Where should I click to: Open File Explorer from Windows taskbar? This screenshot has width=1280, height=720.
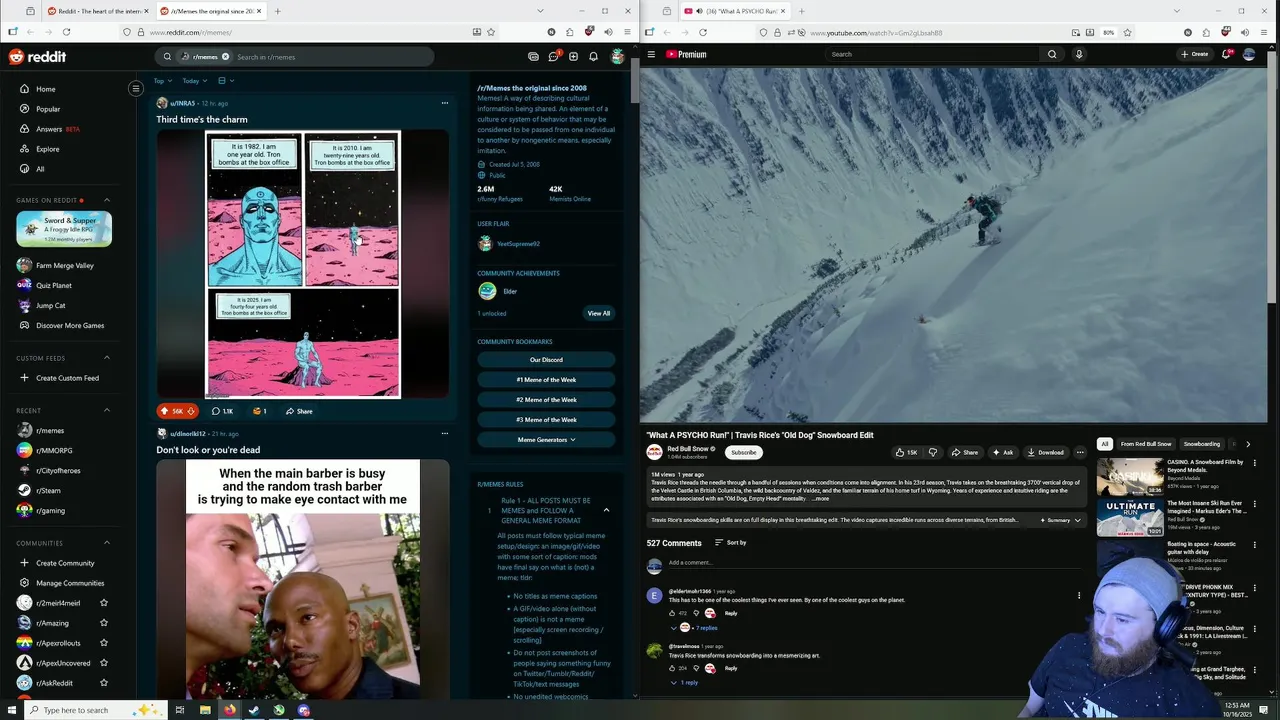pos(205,710)
